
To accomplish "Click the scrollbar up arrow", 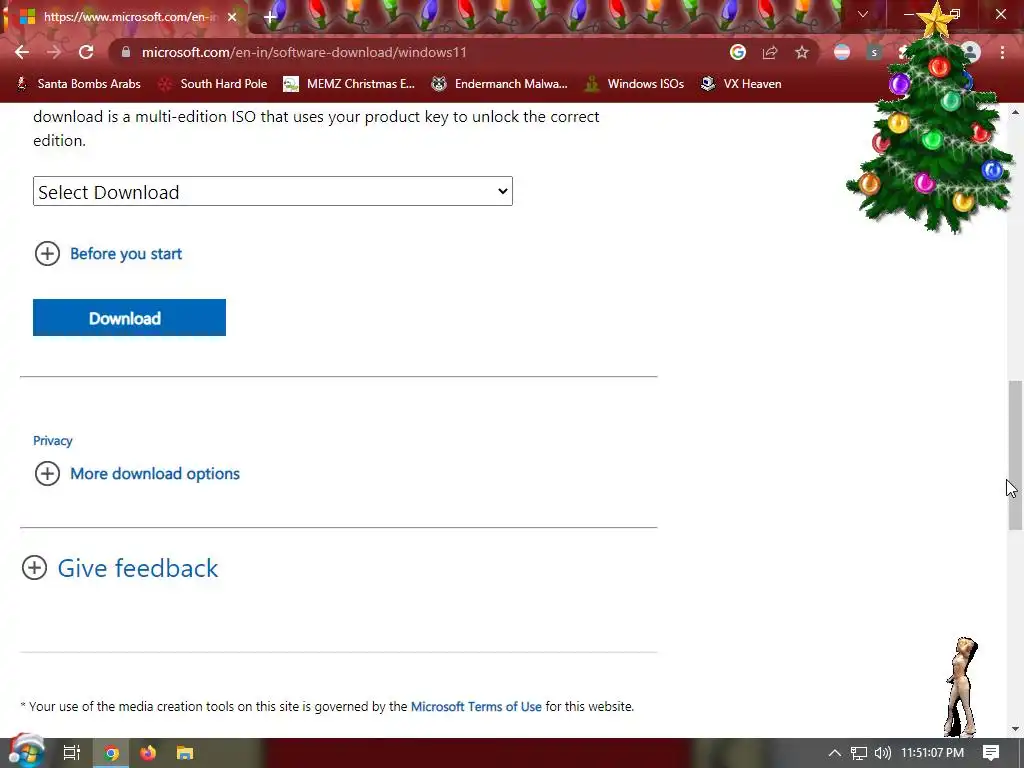I will [1016, 112].
